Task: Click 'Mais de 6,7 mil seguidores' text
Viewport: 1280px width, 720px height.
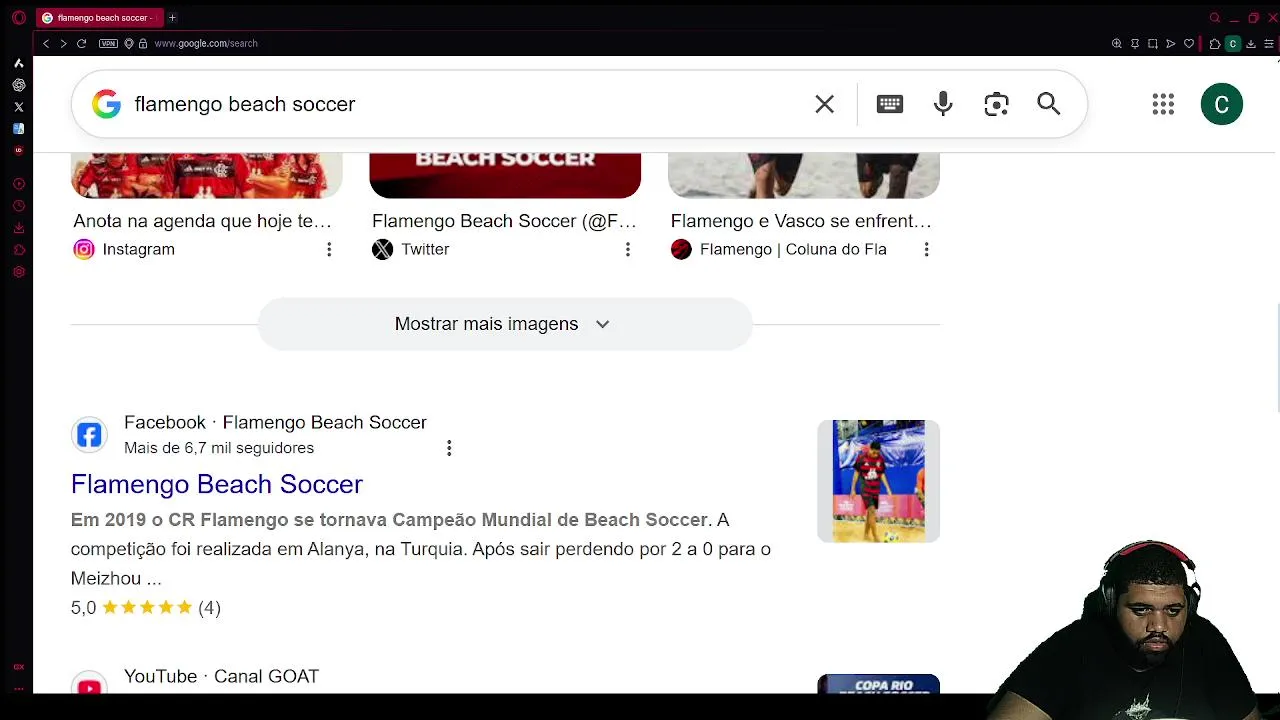Action: pos(219,448)
